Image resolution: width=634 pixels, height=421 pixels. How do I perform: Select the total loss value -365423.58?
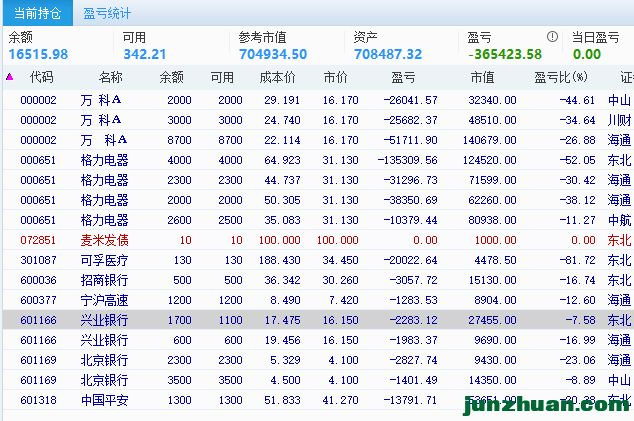(x=505, y=54)
